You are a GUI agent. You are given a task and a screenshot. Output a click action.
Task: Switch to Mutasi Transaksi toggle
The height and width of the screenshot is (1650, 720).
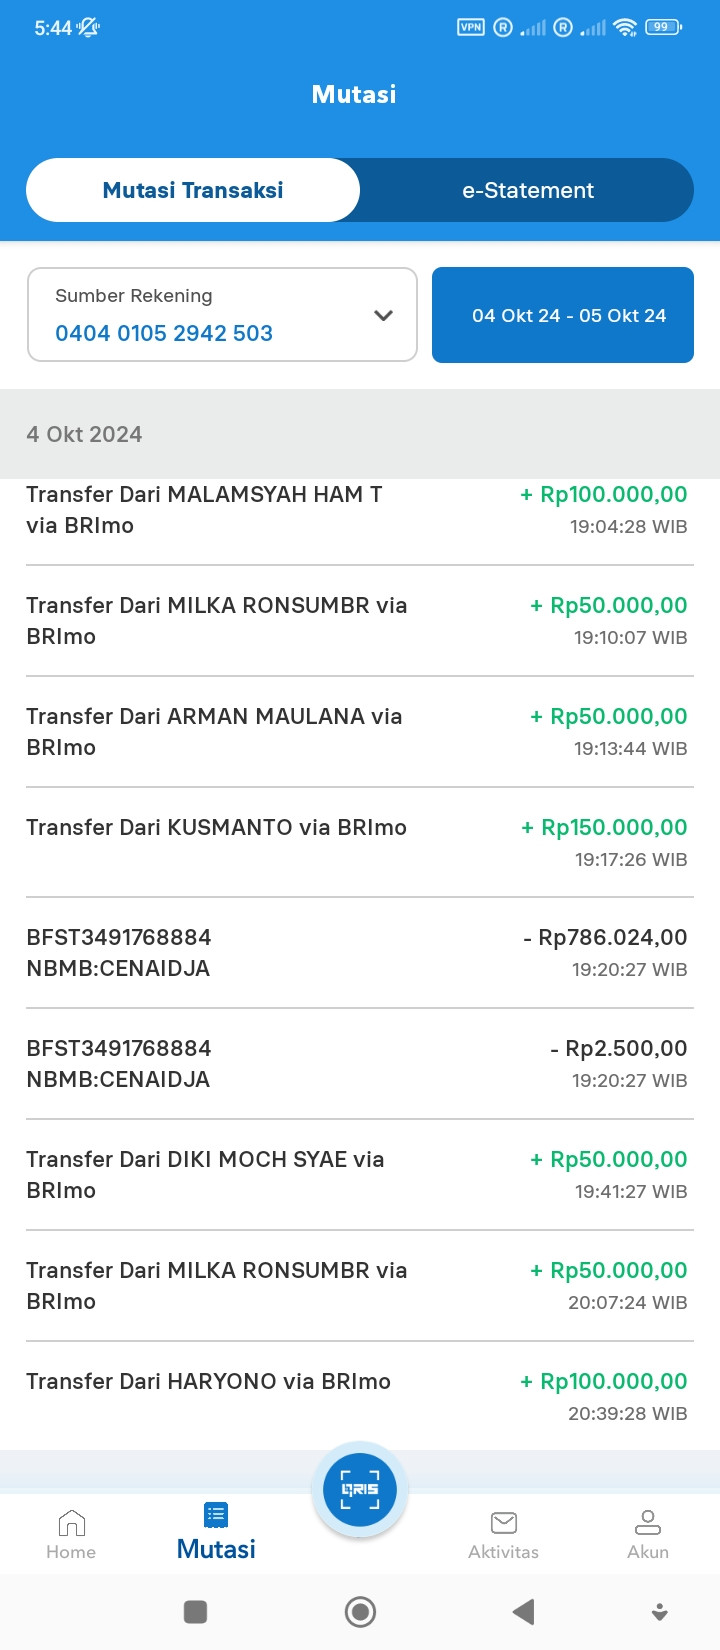193,190
